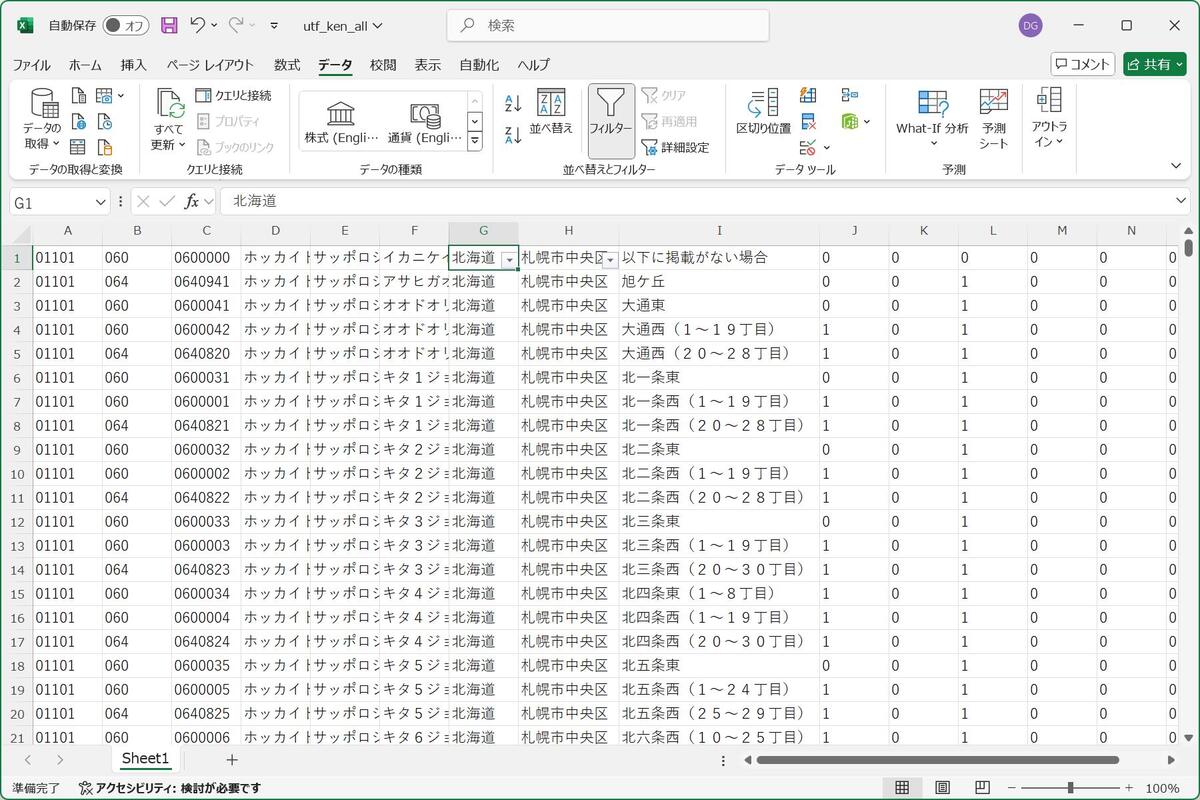Screen dimensions: 1200x800
Task: Click the From Table/Range icon
Action: tap(79, 146)
